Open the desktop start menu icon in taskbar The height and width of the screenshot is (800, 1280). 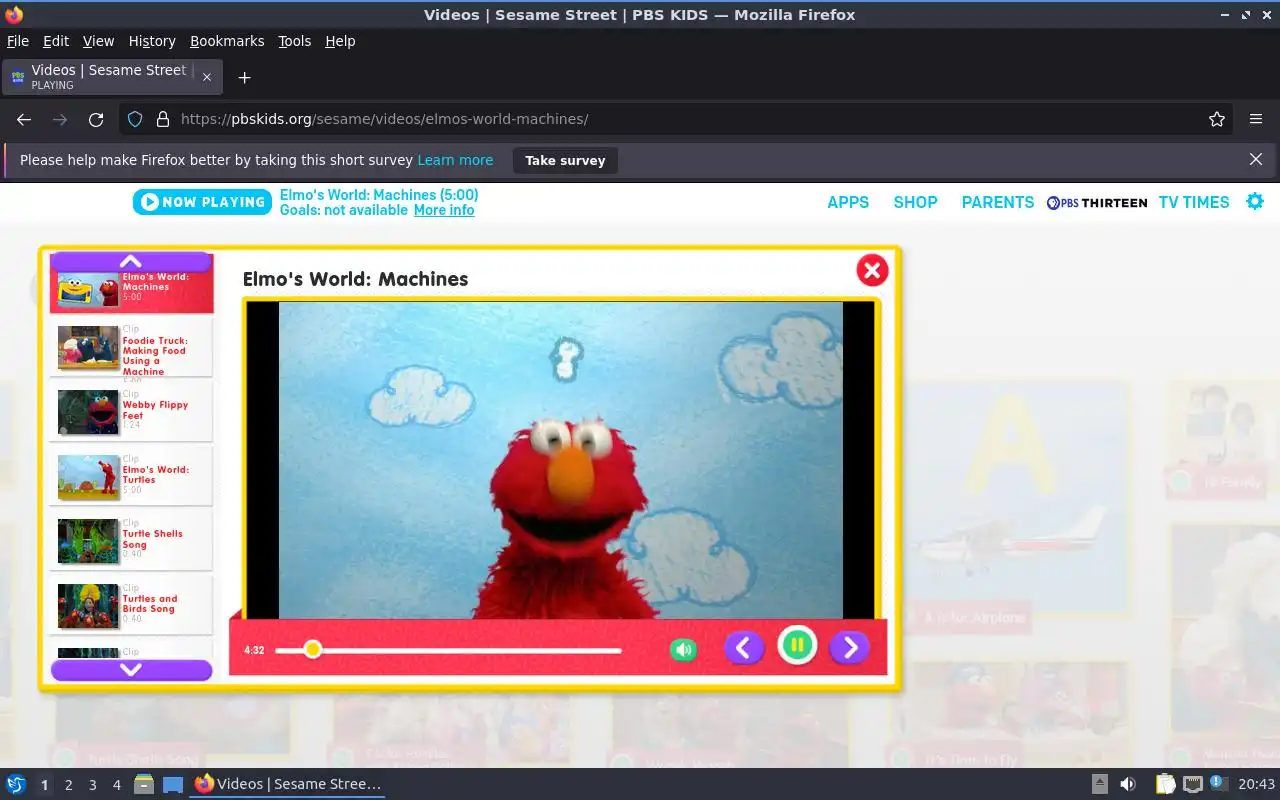click(16, 784)
